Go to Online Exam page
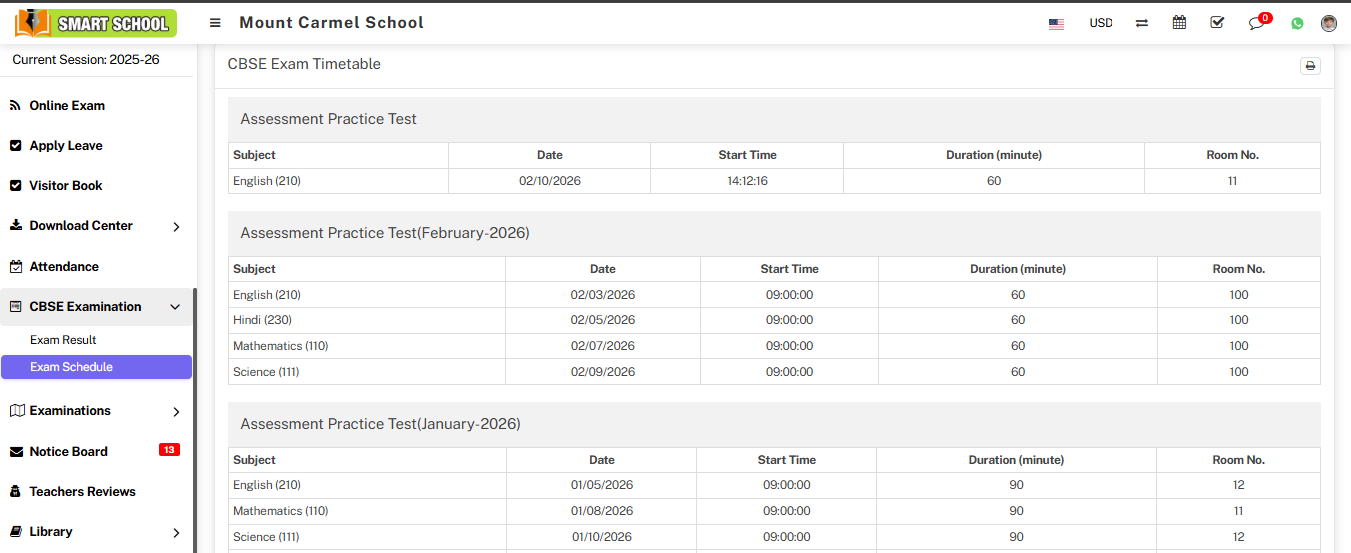This screenshot has height=553, width=1351. (67, 106)
